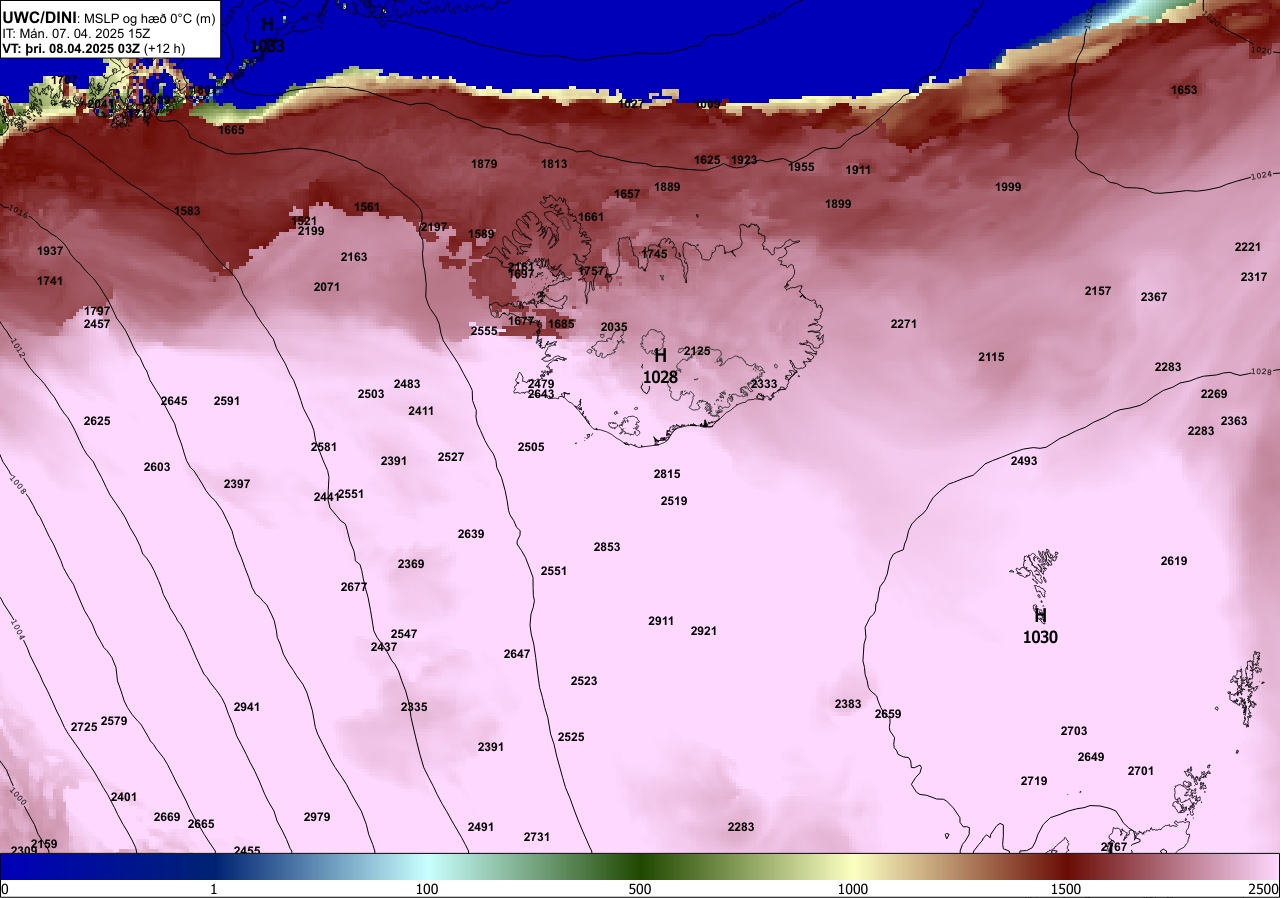
Task: Select the H 1028 high-pressure marker over Iceland
Action: click(x=660, y=366)
